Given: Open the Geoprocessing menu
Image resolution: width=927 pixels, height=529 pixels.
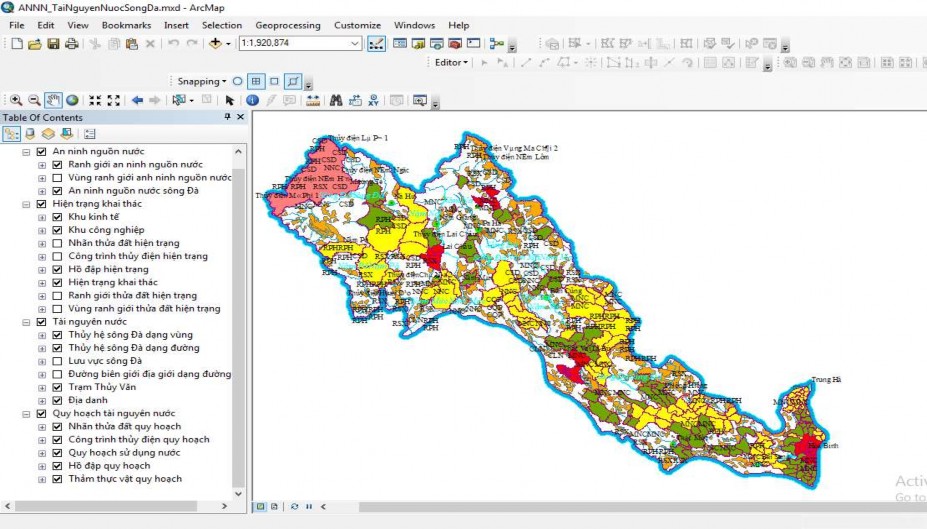Looking at the screenshot, I should (288, 25).
